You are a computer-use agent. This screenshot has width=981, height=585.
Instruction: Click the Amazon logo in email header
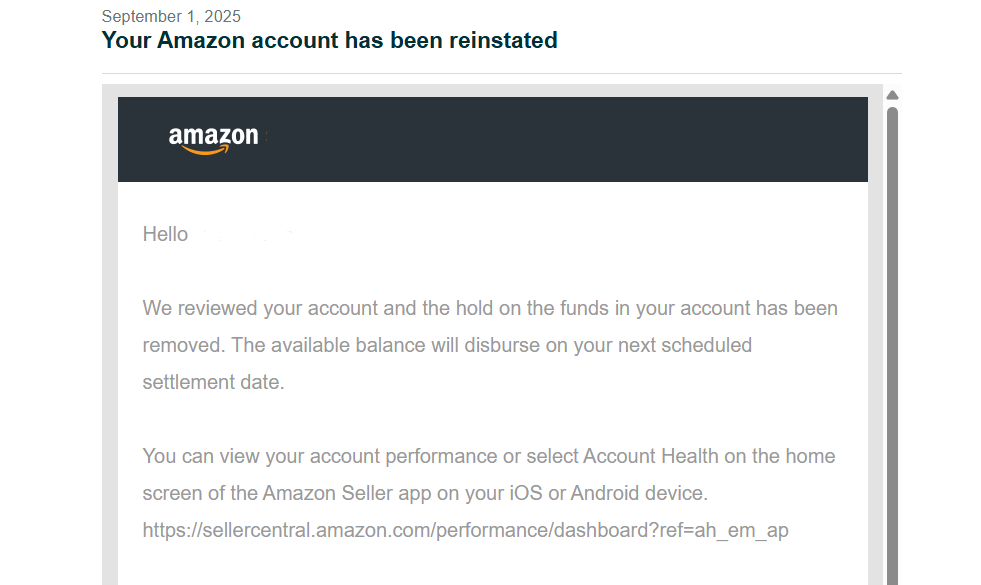point(213,139)
